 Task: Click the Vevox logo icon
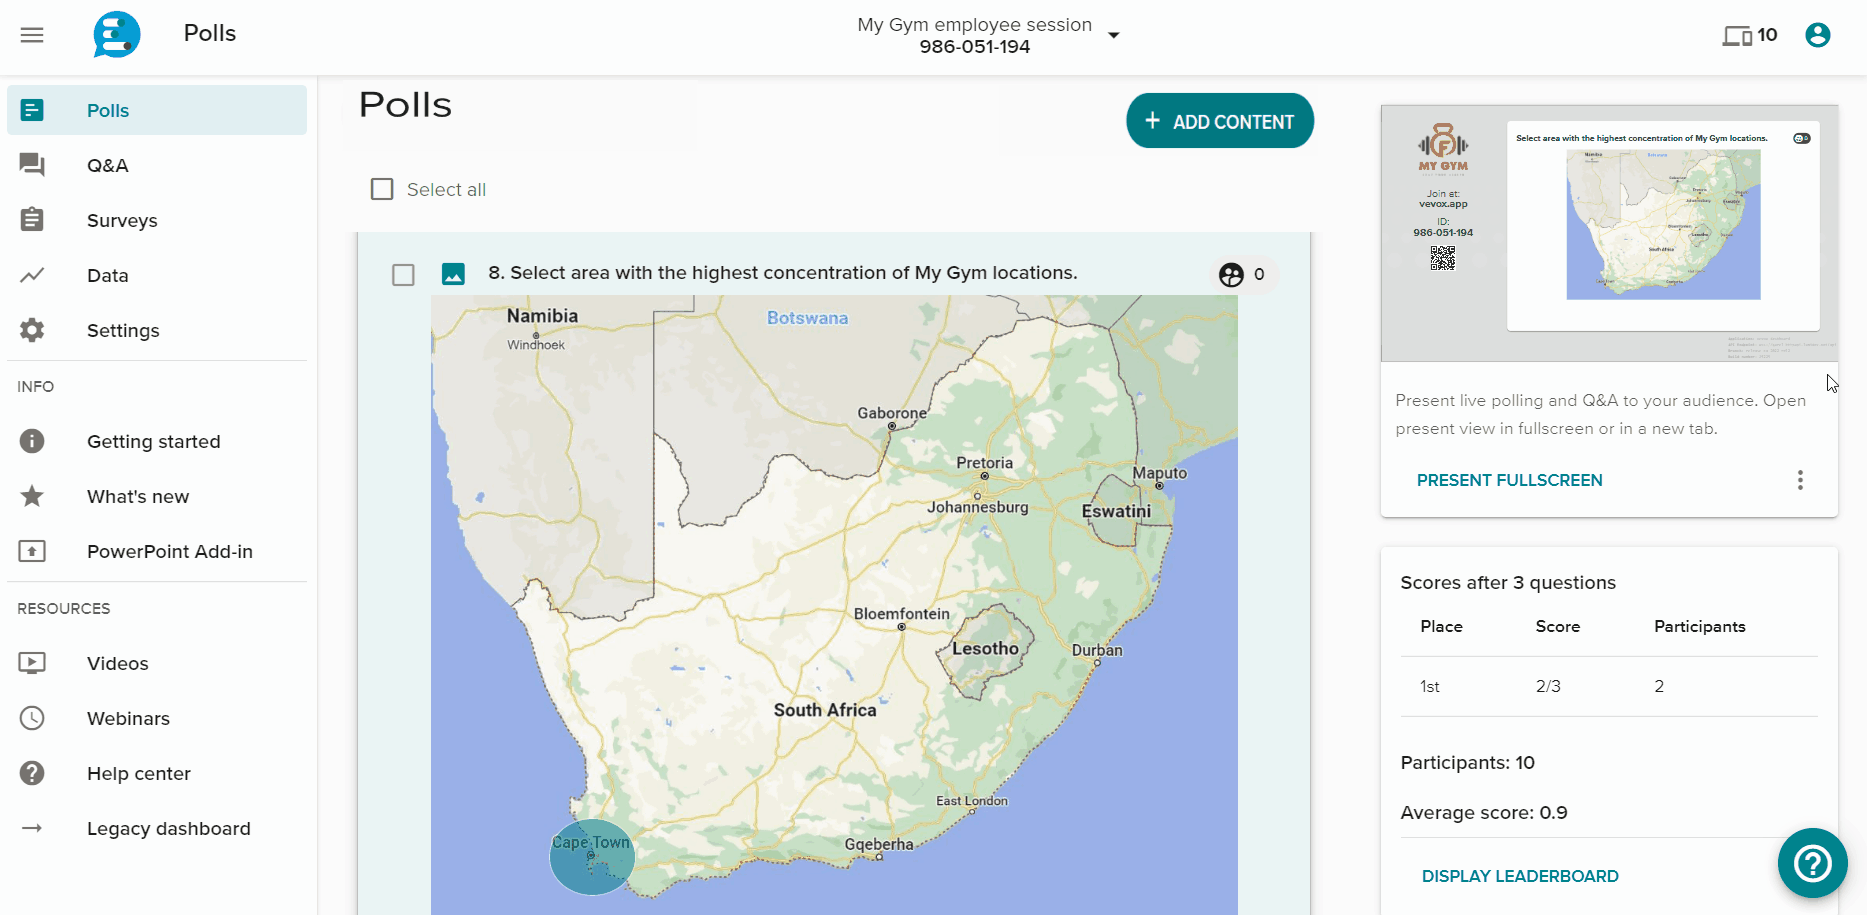tap(117, 34)
